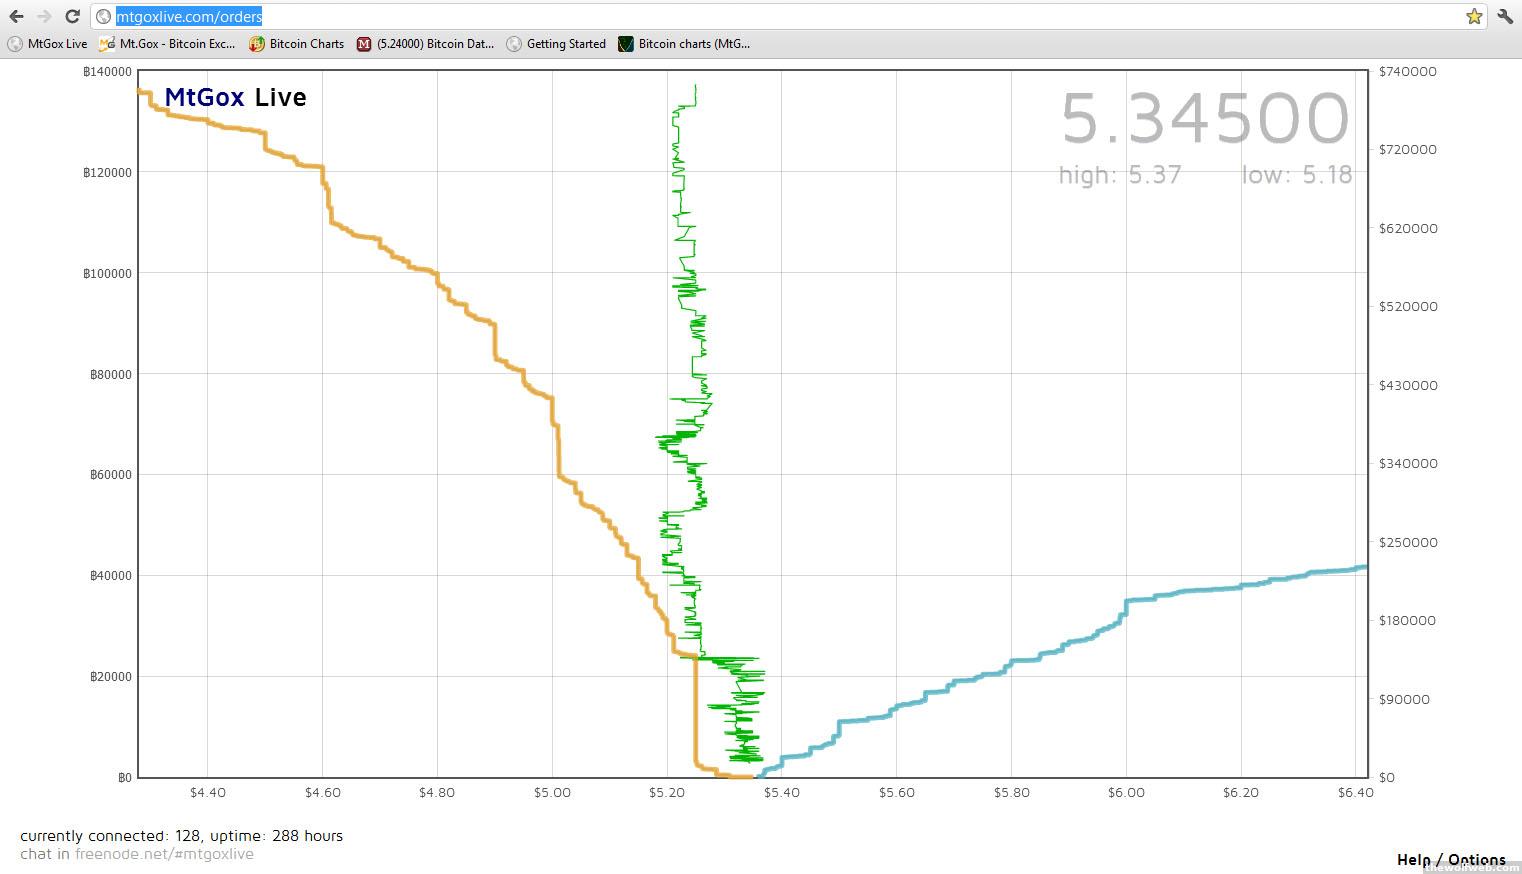
Task: Click the browser back arrow
Action: (16, 16)
